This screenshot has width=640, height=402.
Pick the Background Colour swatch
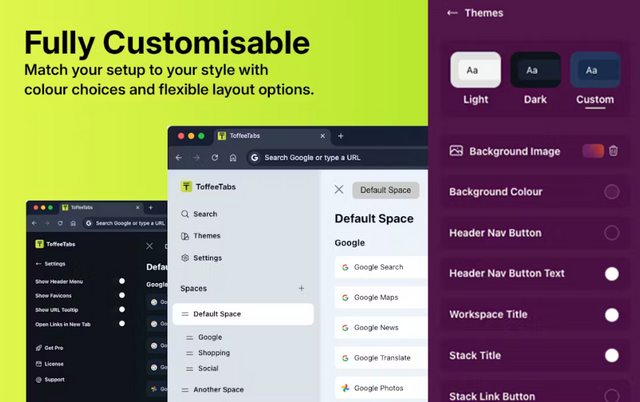coord(611,192)
